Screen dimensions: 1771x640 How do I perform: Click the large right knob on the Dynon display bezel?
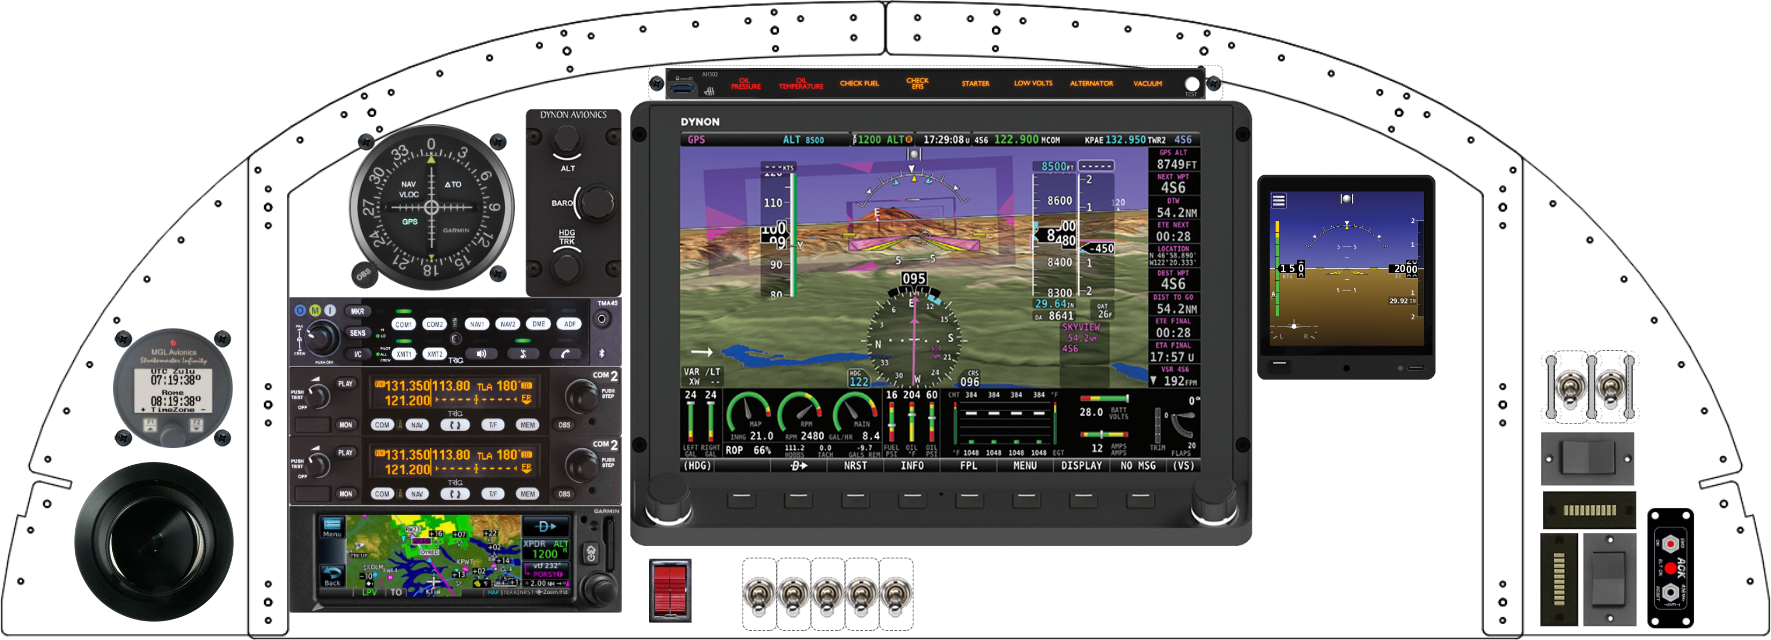(x=1213, y=498)
